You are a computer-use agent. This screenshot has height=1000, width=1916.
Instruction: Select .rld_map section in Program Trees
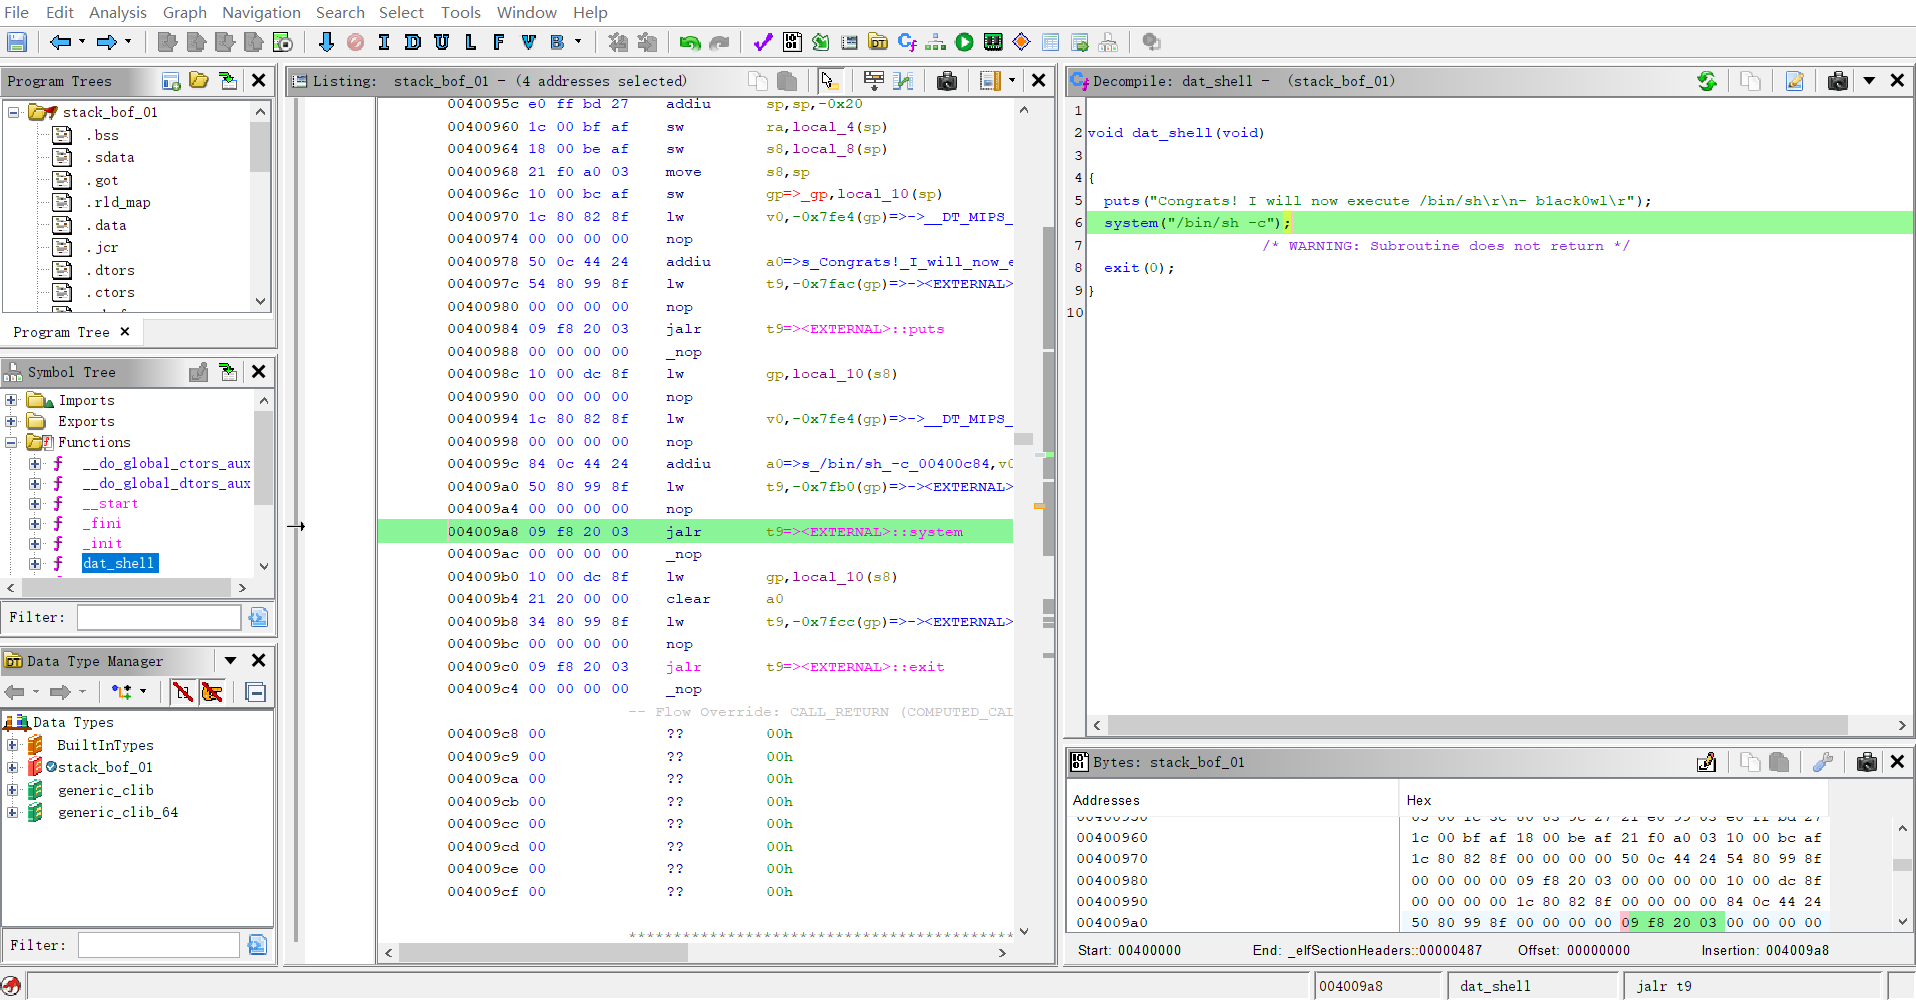[117, 202]
